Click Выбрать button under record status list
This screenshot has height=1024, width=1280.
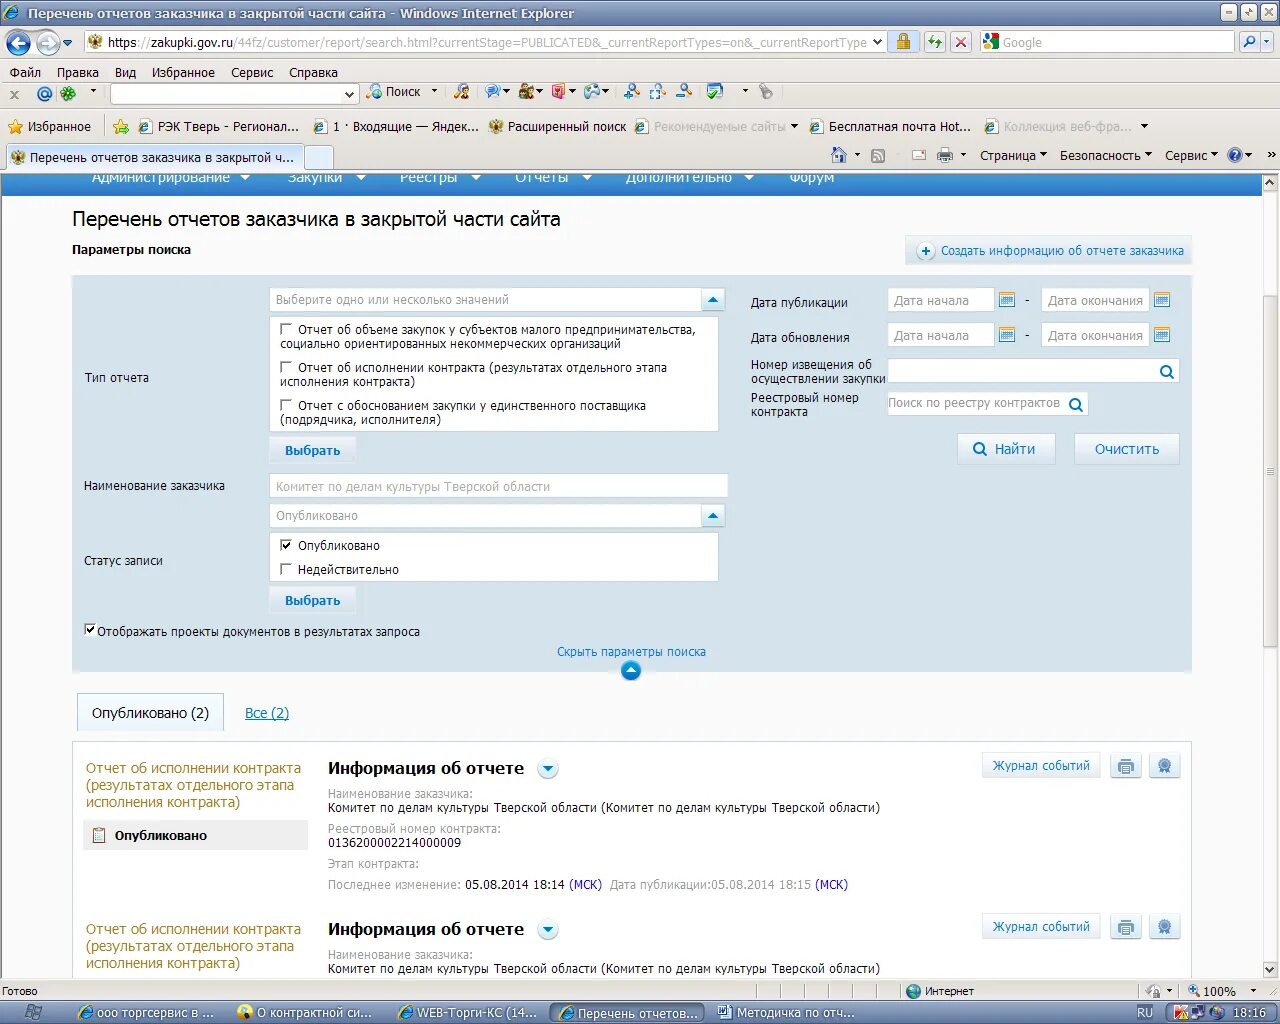point(312,600)
